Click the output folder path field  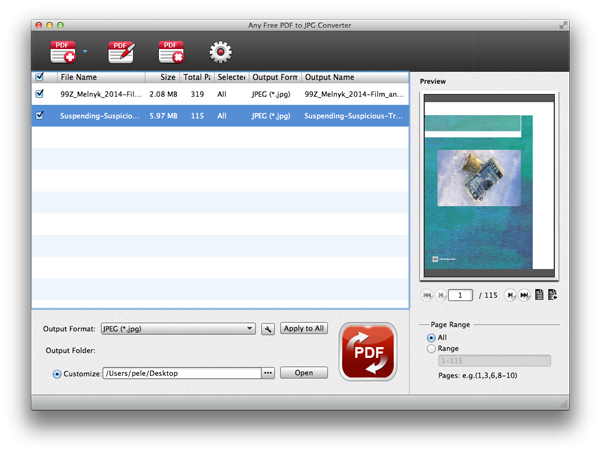tap(182, 373)
